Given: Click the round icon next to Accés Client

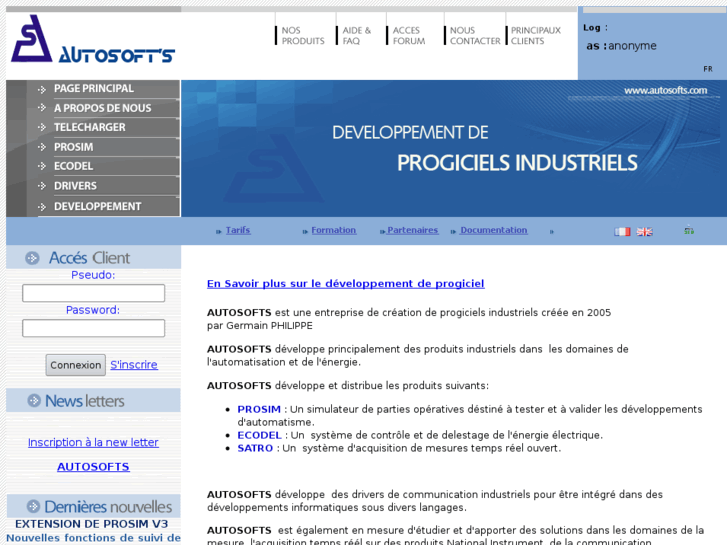Looking at the screenshot, I should pos(32,258).
